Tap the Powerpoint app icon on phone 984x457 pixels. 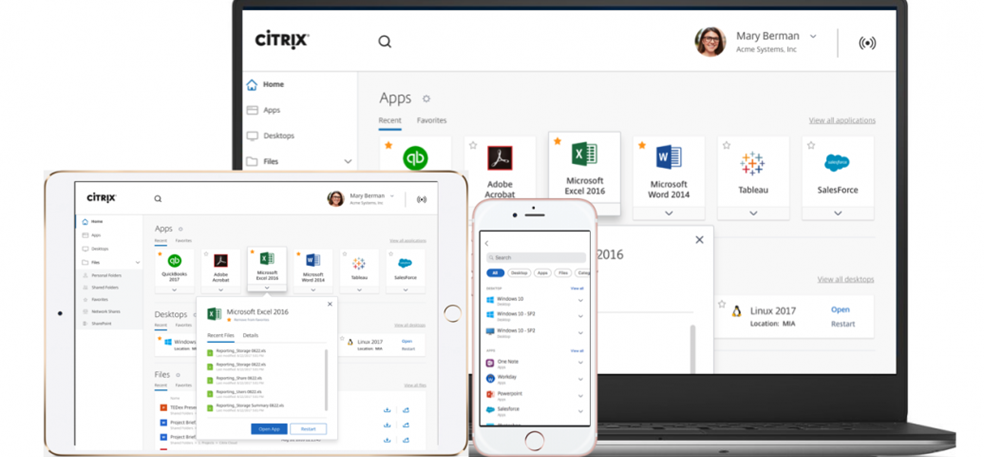(x=491, y=395)
